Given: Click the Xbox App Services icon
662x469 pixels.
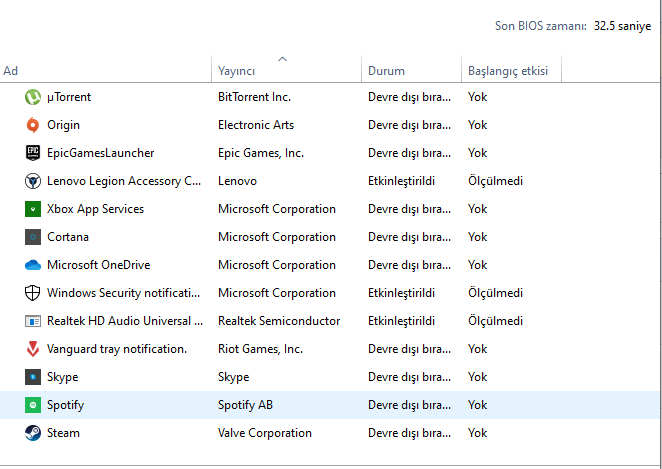Looking at the screenshot, I should (x=33, y=209).
